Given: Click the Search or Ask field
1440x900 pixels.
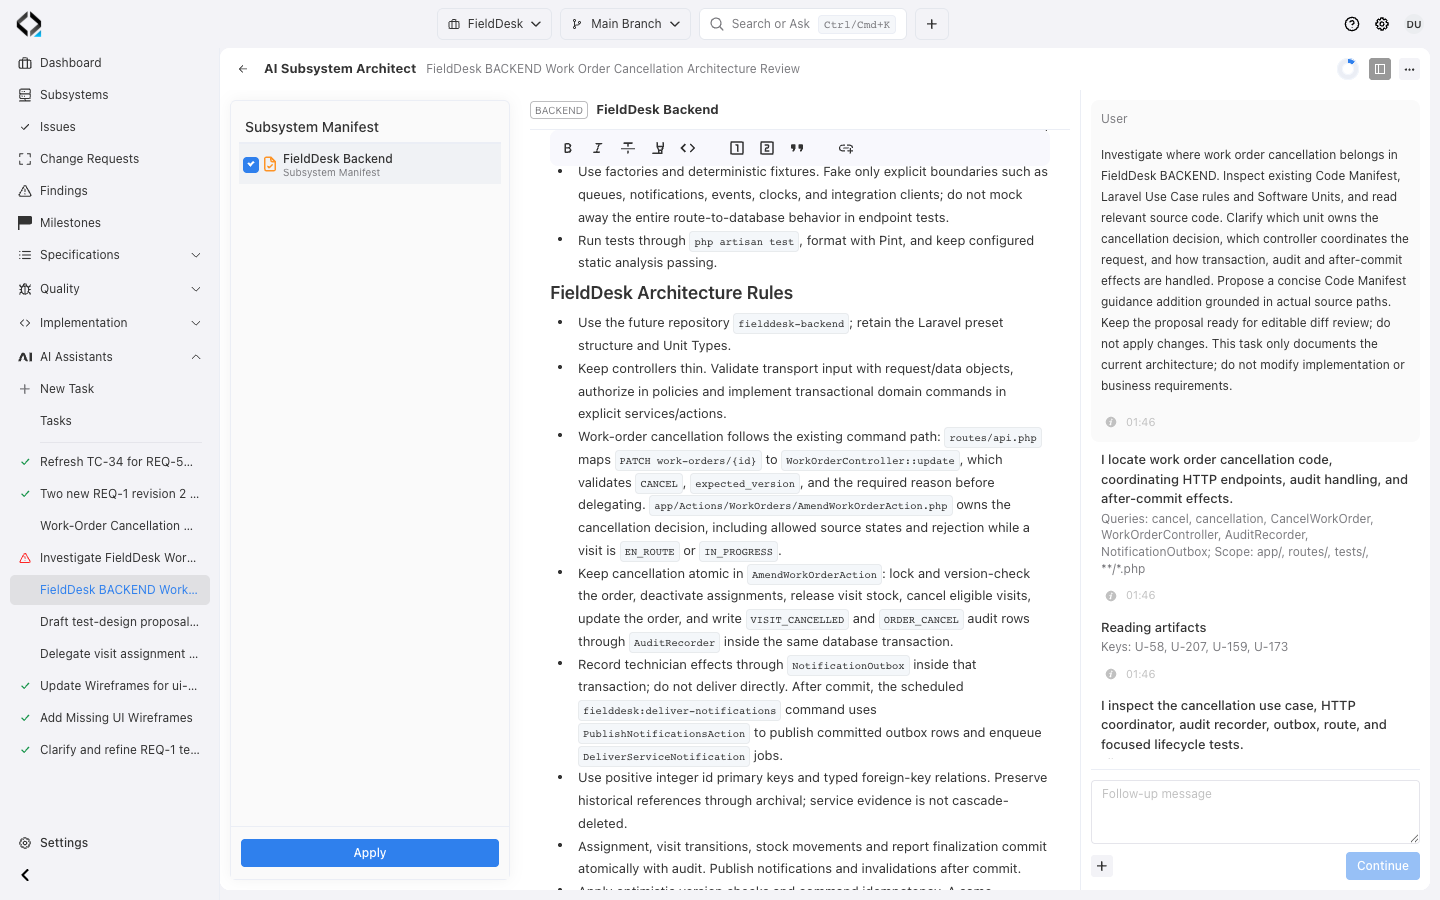Looking at the screenshot, I should (803, 24).
